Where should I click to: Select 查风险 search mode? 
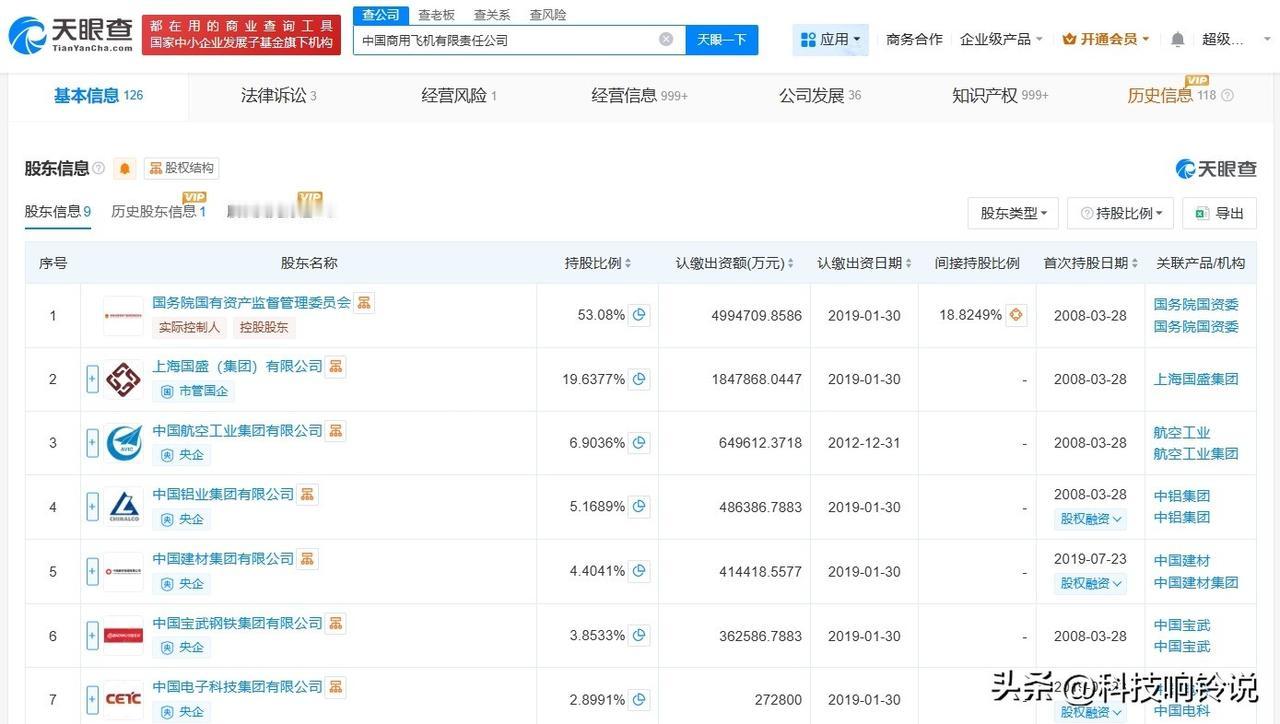pyautogui.click(x=547, y=15)
